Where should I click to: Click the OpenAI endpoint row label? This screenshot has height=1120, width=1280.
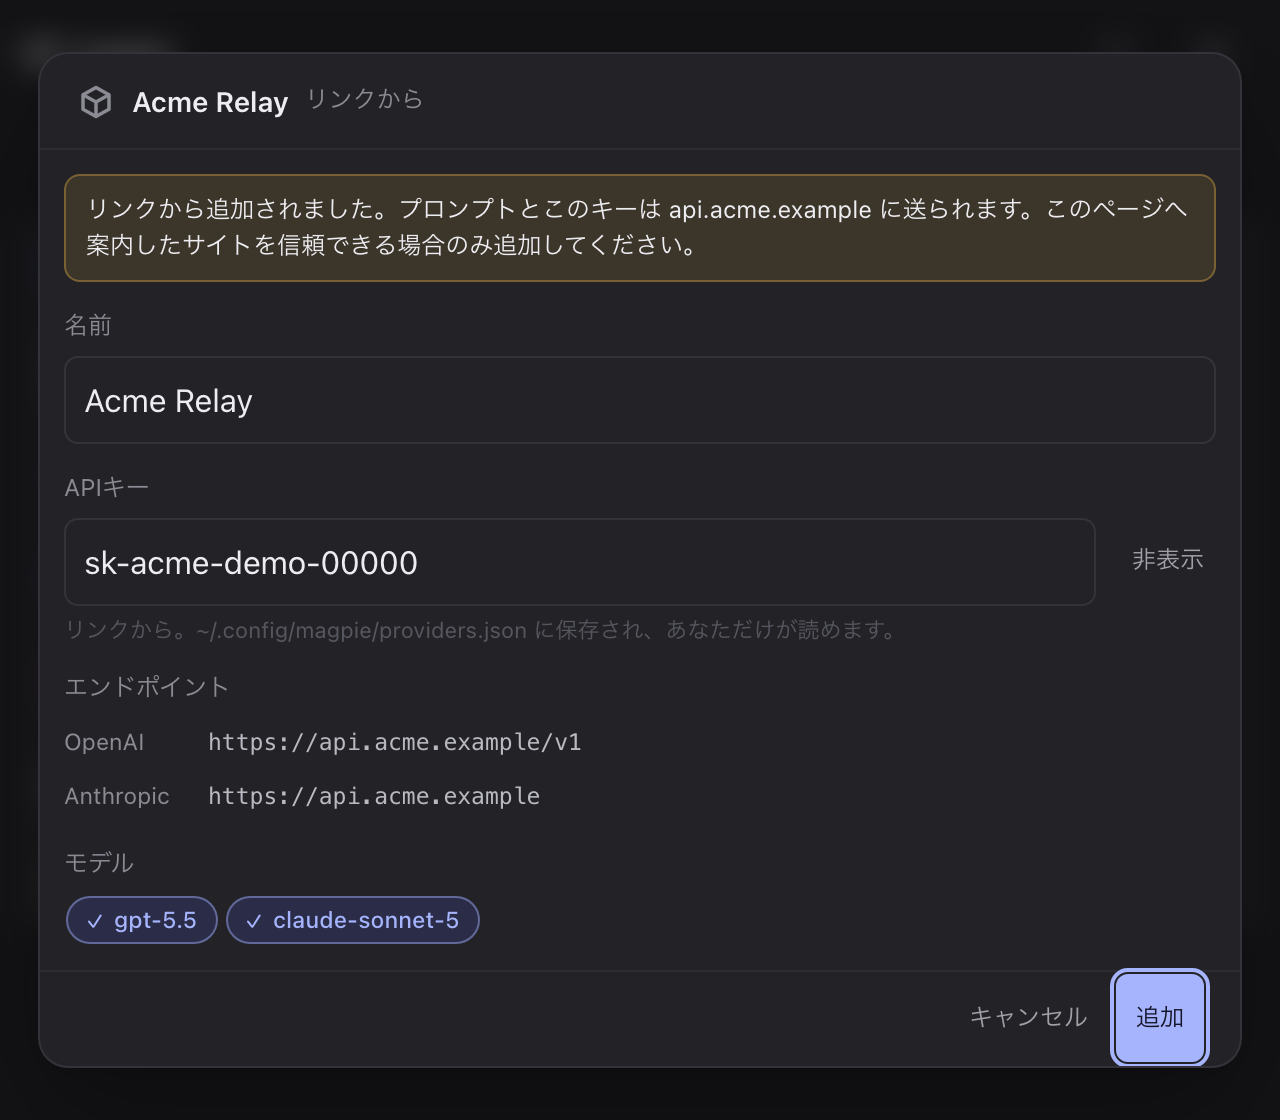[x=104, y=742]
